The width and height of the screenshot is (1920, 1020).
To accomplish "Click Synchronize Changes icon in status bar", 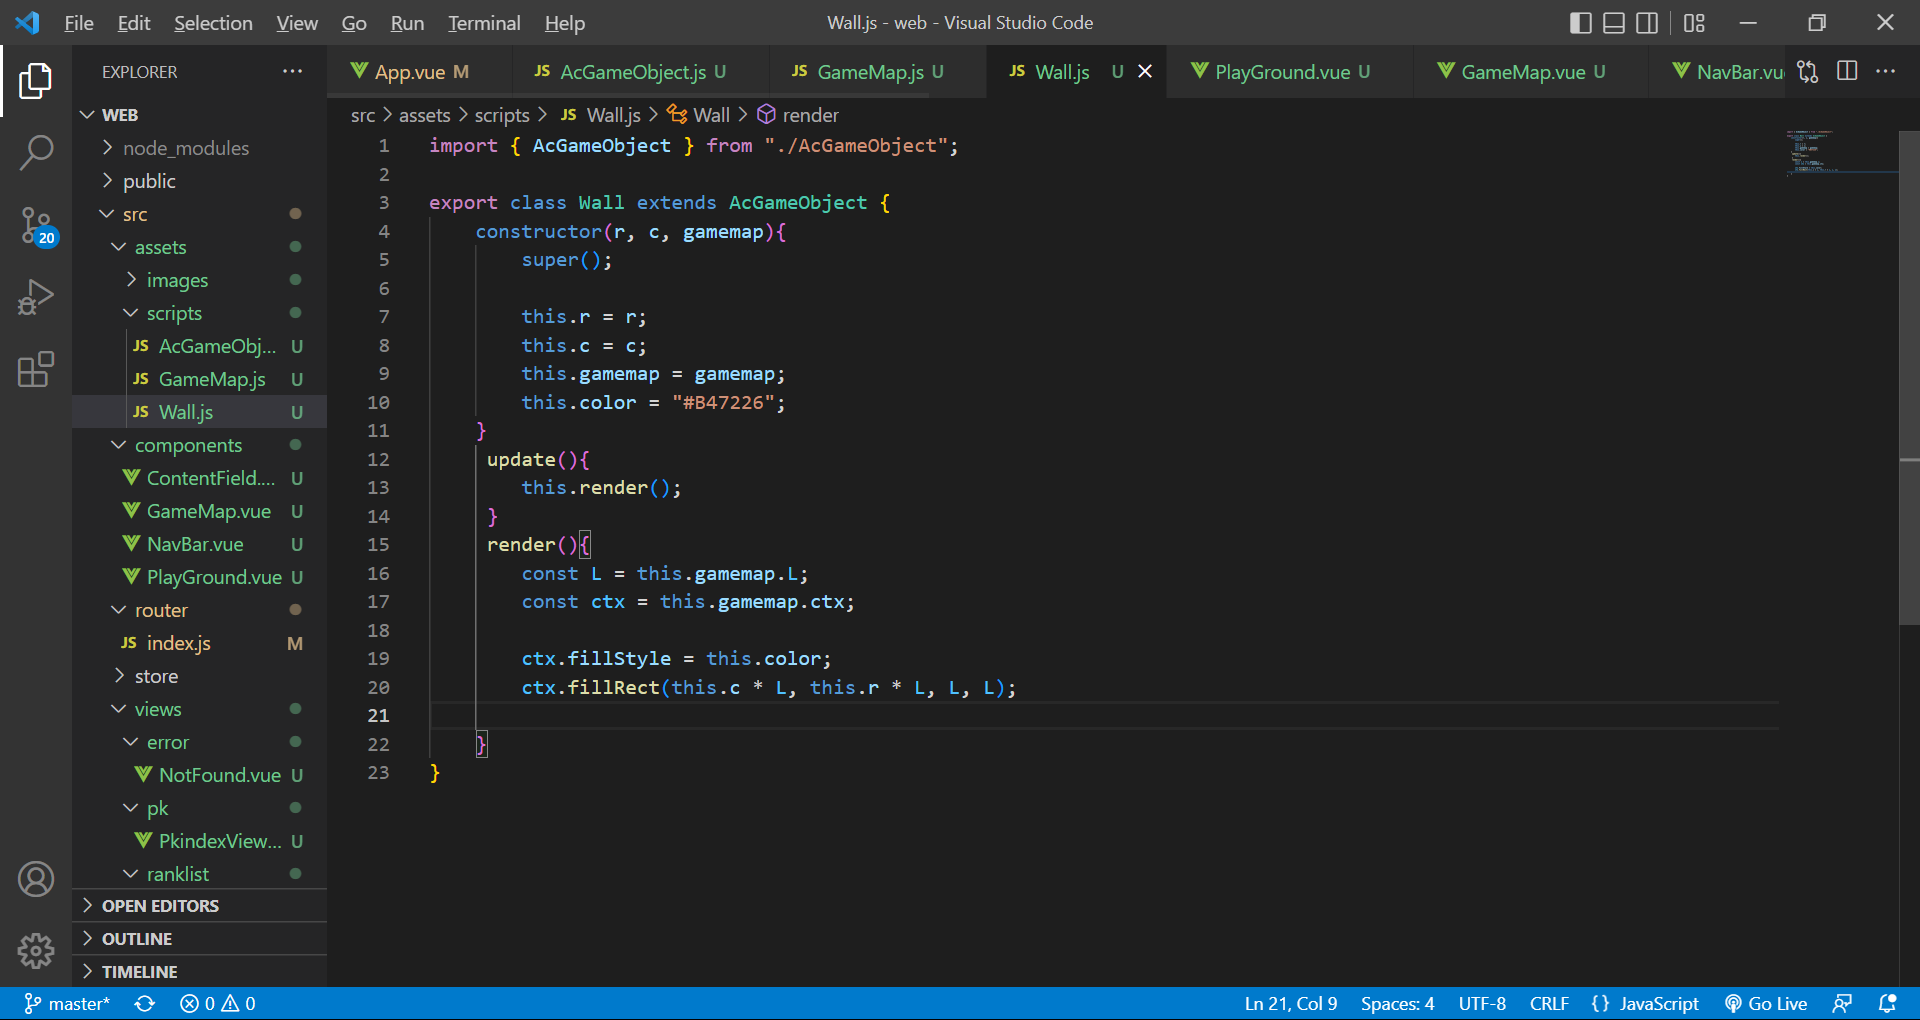I will point(145,1003).
